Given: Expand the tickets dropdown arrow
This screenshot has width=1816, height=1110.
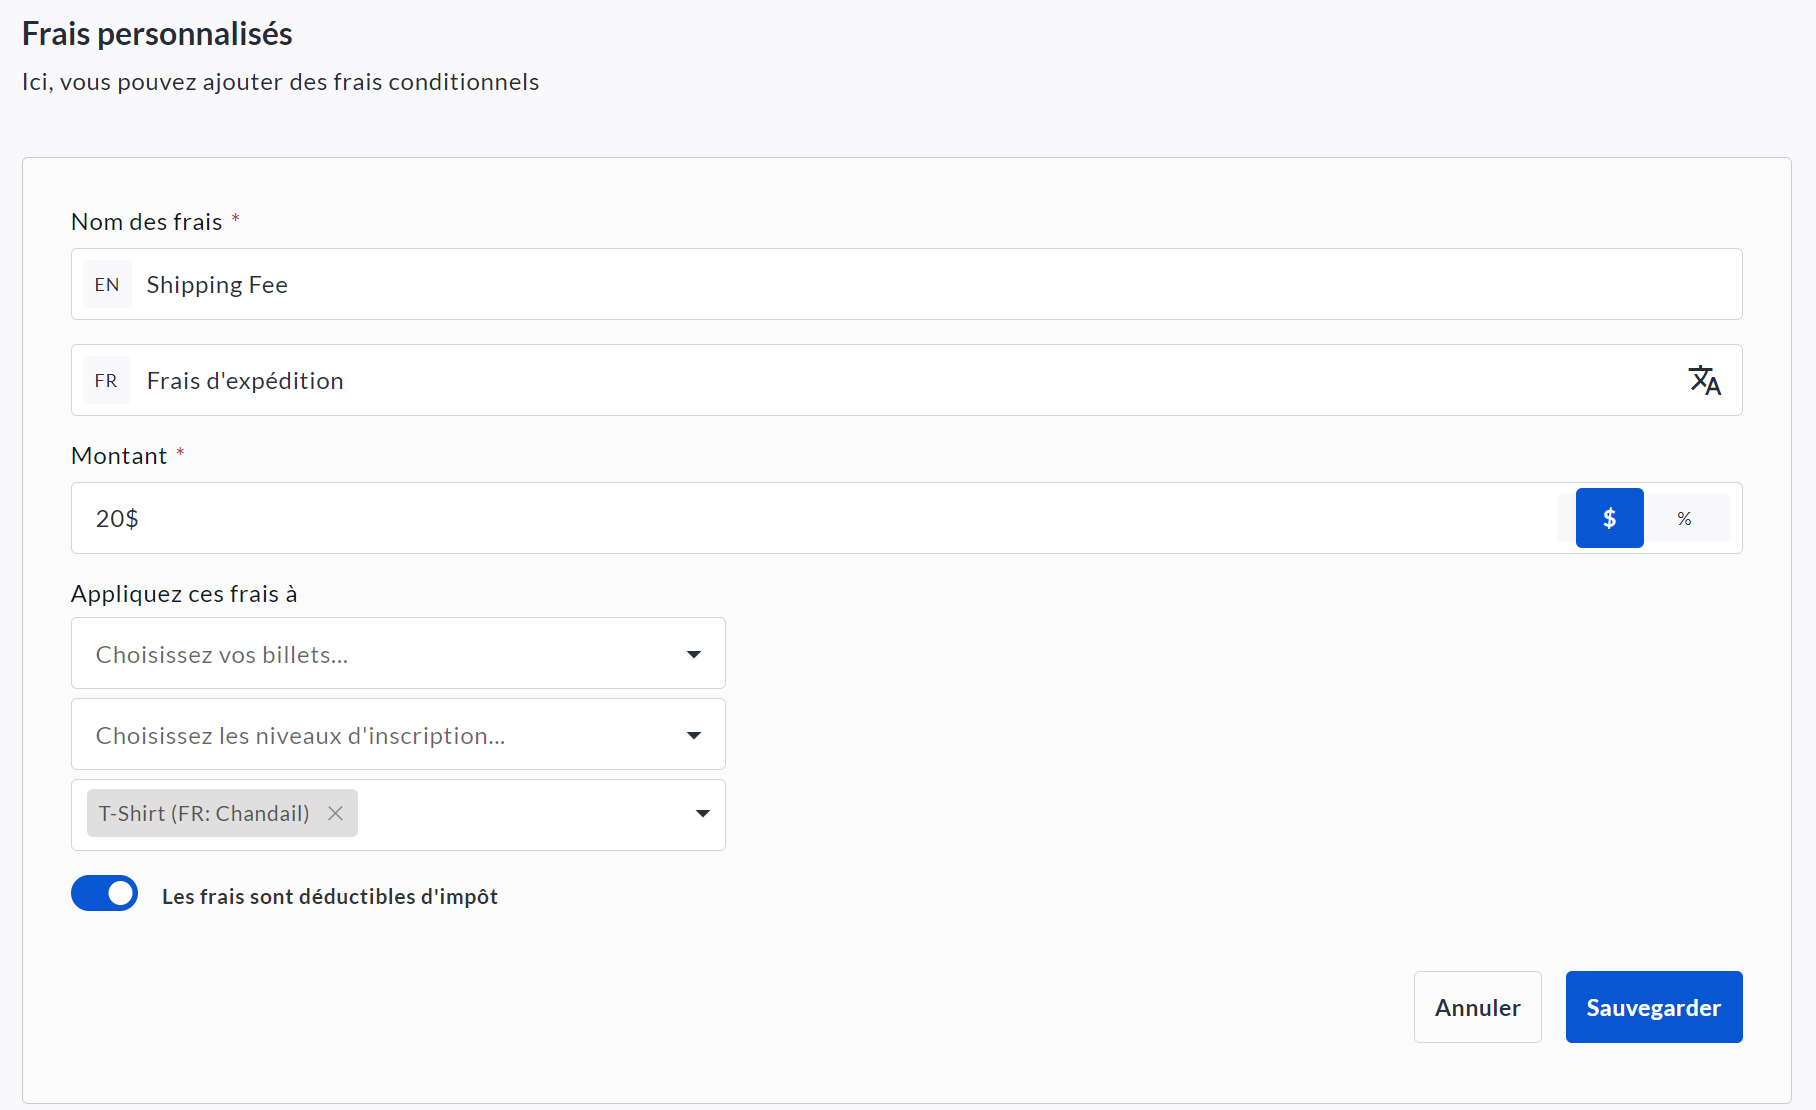Looking at the screenshot, I should tap(694, 654).
